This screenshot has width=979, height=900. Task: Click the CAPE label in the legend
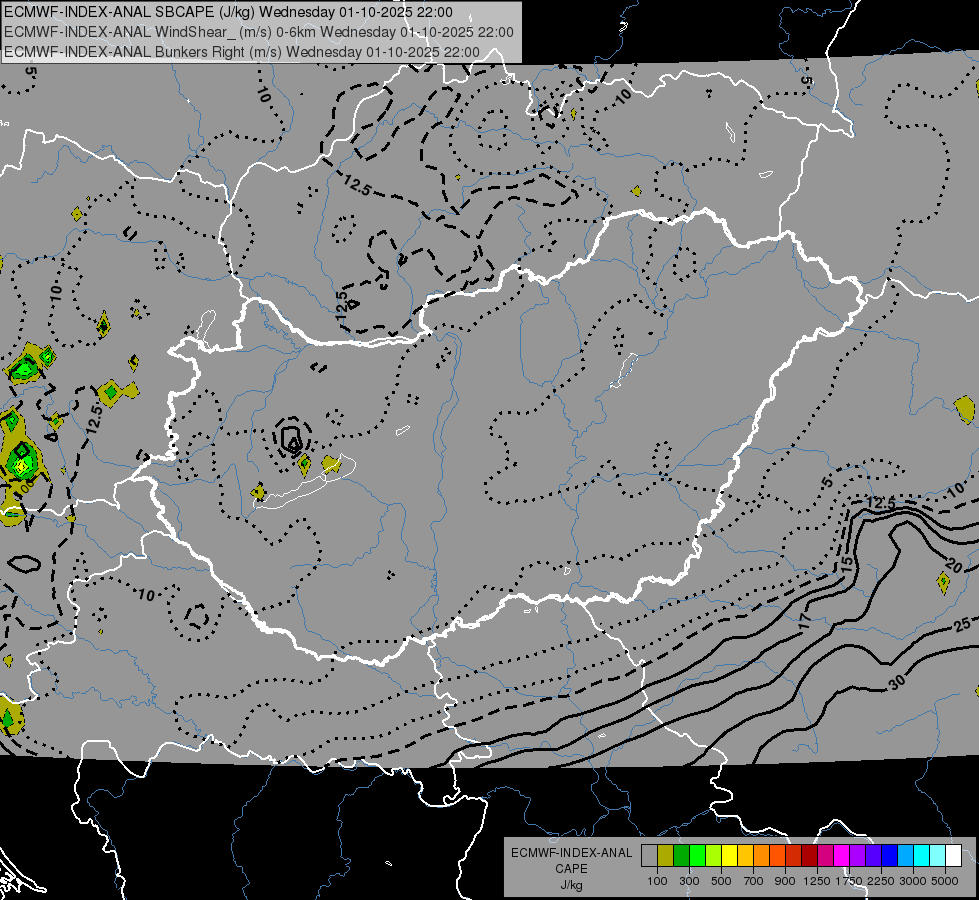tap(571, 869)
